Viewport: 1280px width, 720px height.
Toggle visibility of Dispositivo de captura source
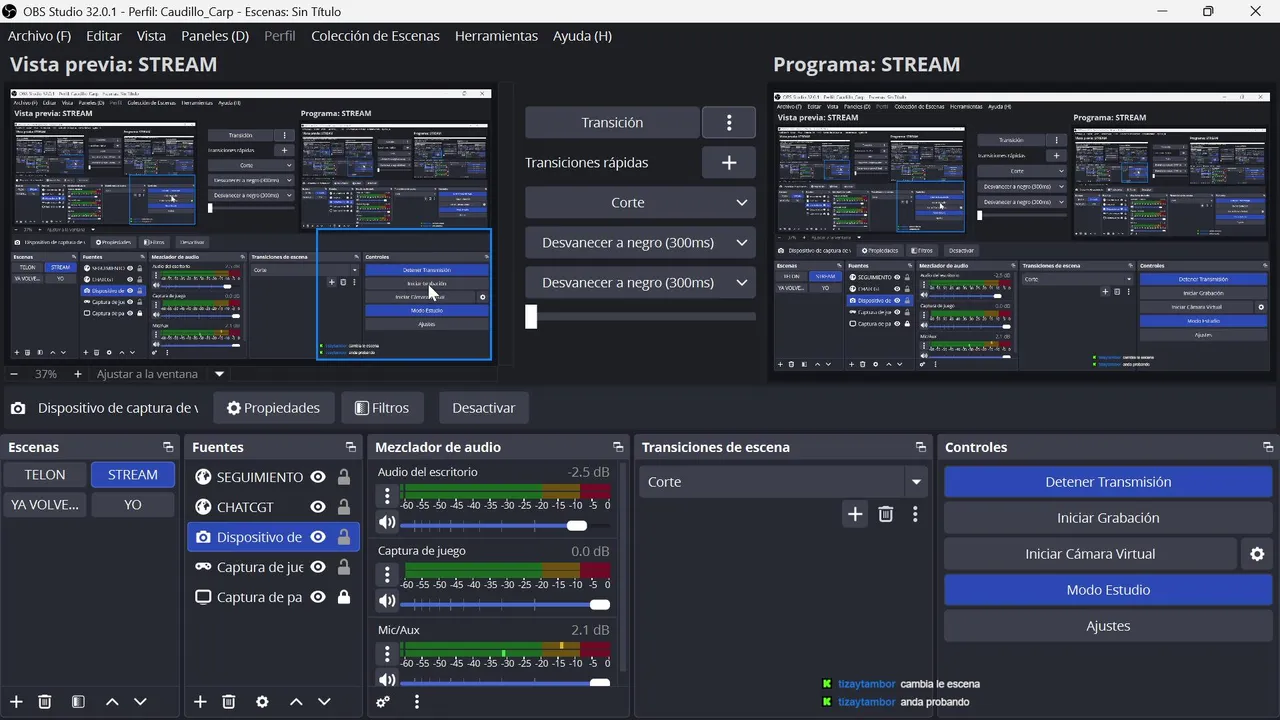(318, 537)
